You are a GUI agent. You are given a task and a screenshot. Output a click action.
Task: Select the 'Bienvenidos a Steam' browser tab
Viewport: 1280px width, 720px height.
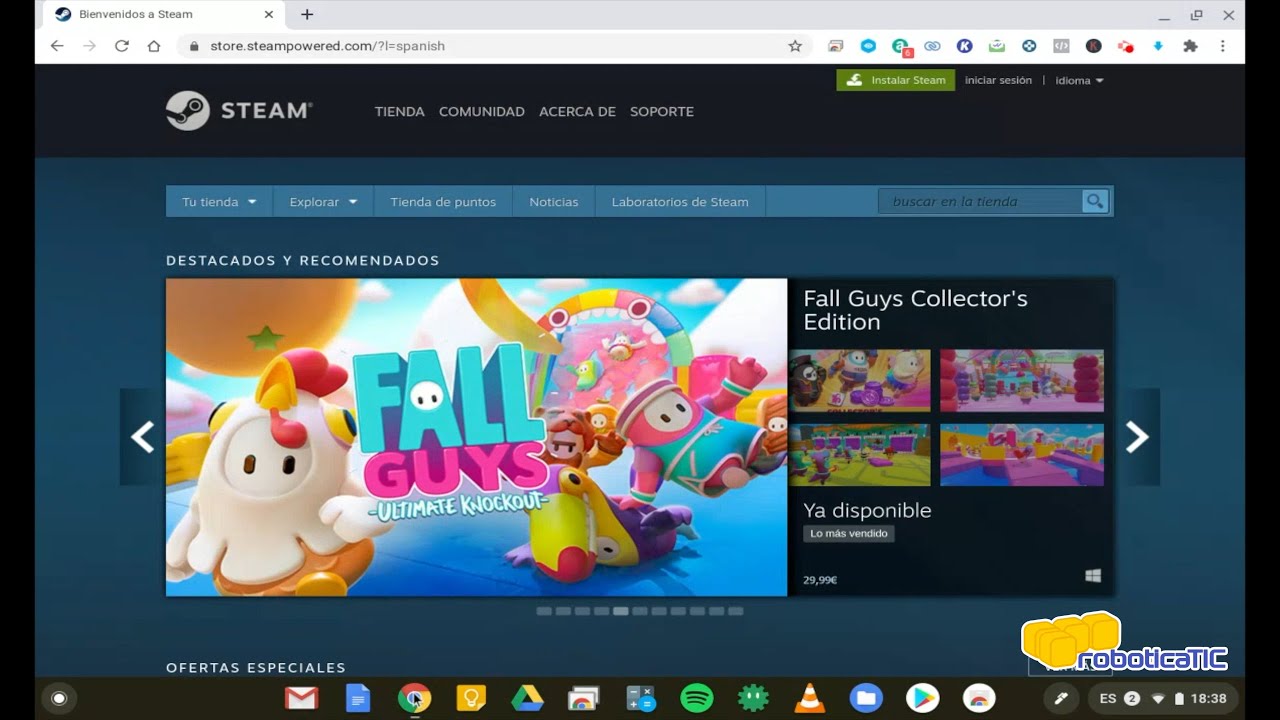pos(165,15)
